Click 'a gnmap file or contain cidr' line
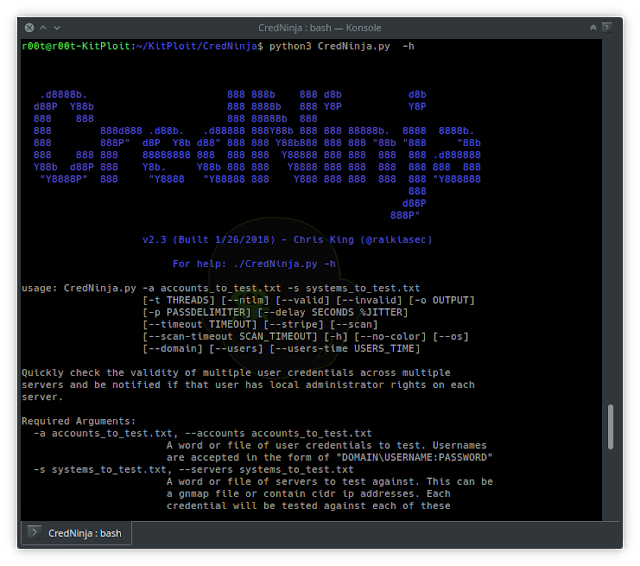The image size is (640, 566). coord(309,494)
